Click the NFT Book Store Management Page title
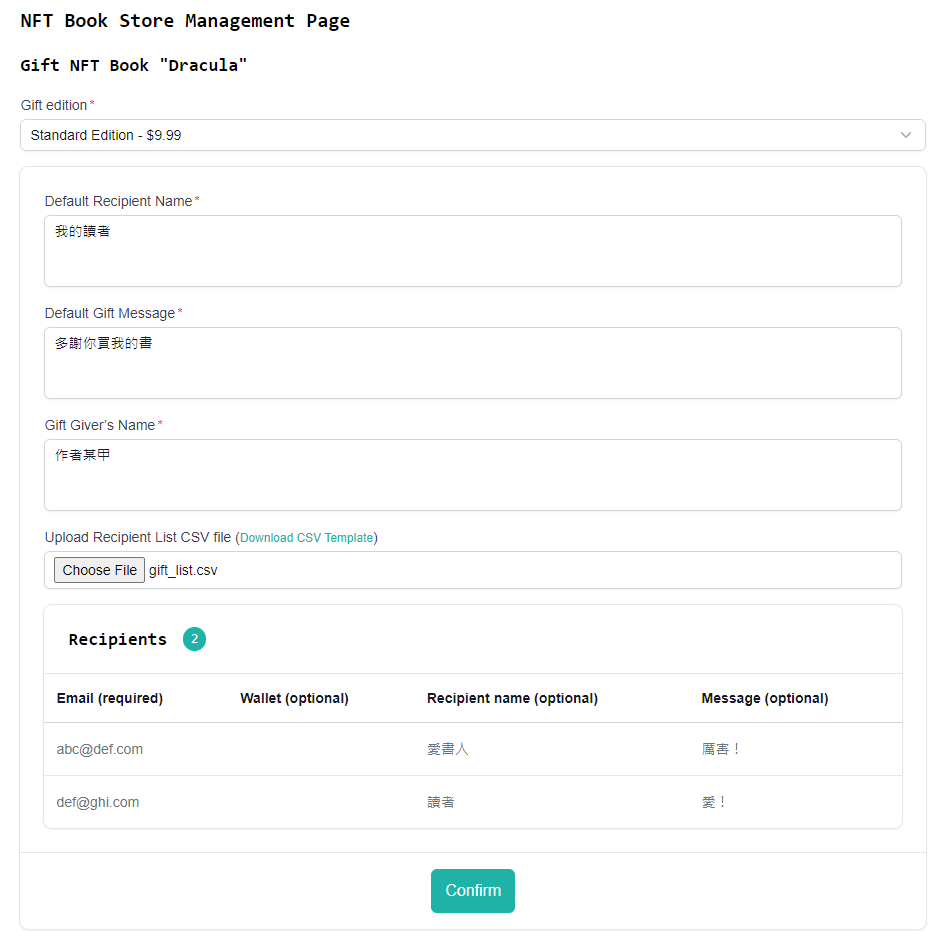951x945 pixels. [185, 21]
